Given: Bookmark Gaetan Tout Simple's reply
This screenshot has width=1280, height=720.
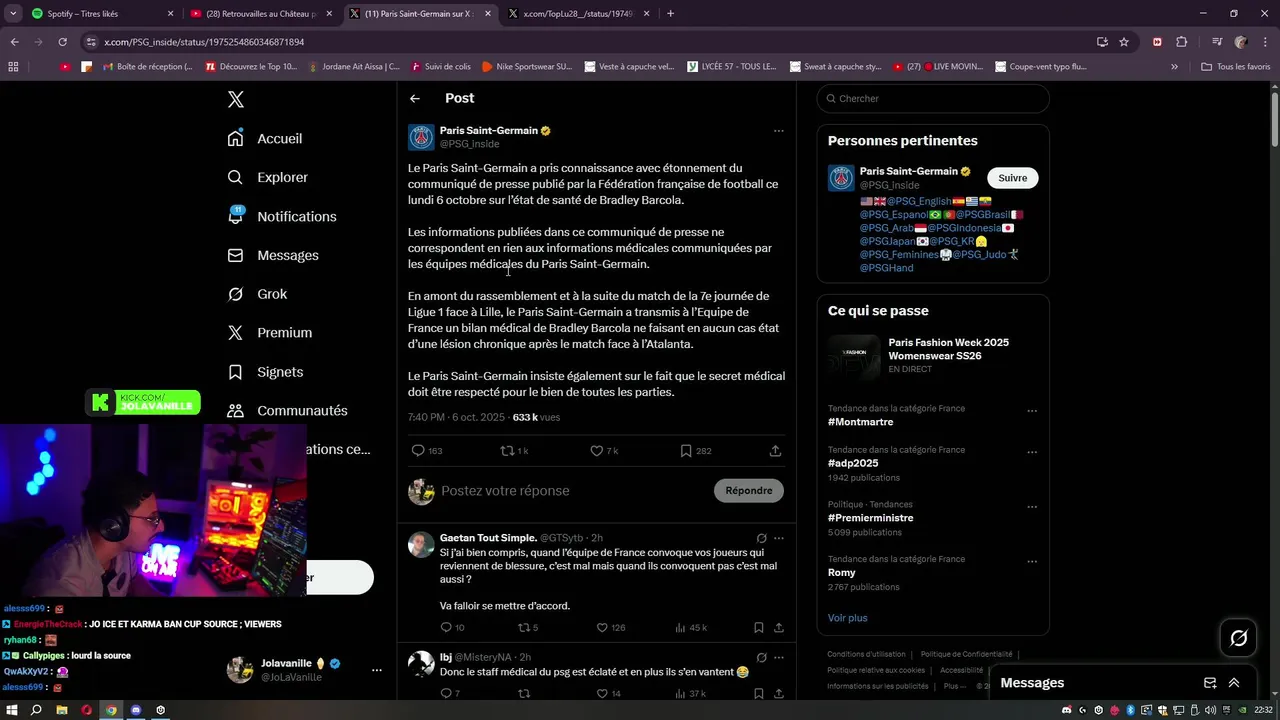Looking at the screenshot, I should (759, 628).
